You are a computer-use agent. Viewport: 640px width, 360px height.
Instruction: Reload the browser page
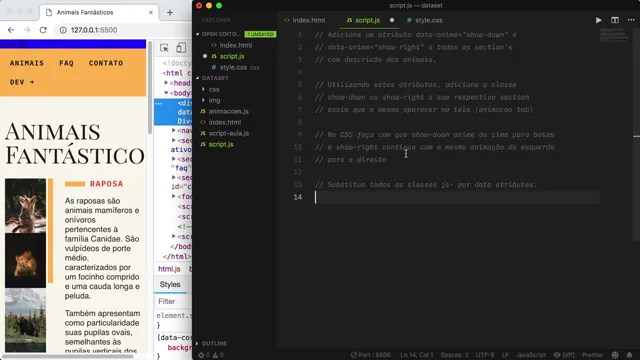tap(43, 30)
